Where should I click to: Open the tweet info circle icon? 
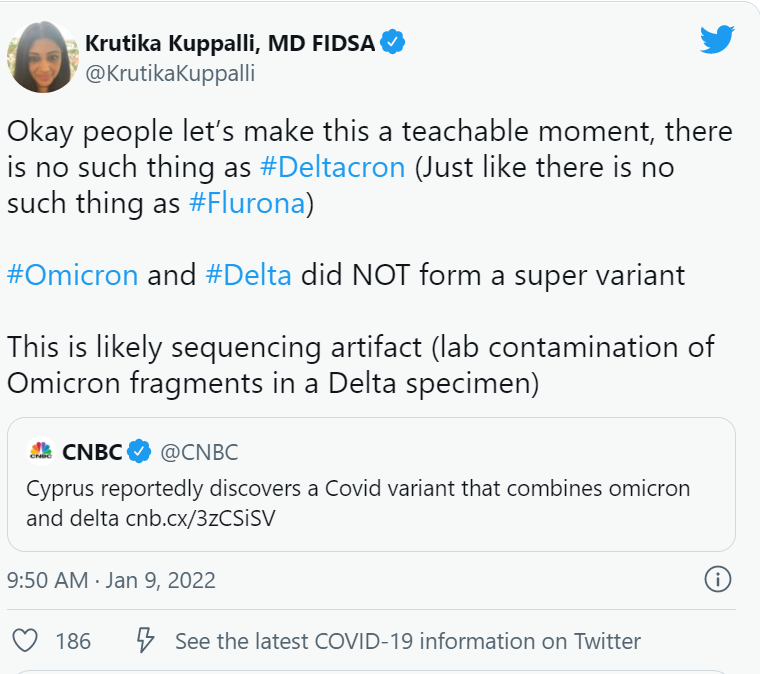pyautogui.click(x=717, y=579)
